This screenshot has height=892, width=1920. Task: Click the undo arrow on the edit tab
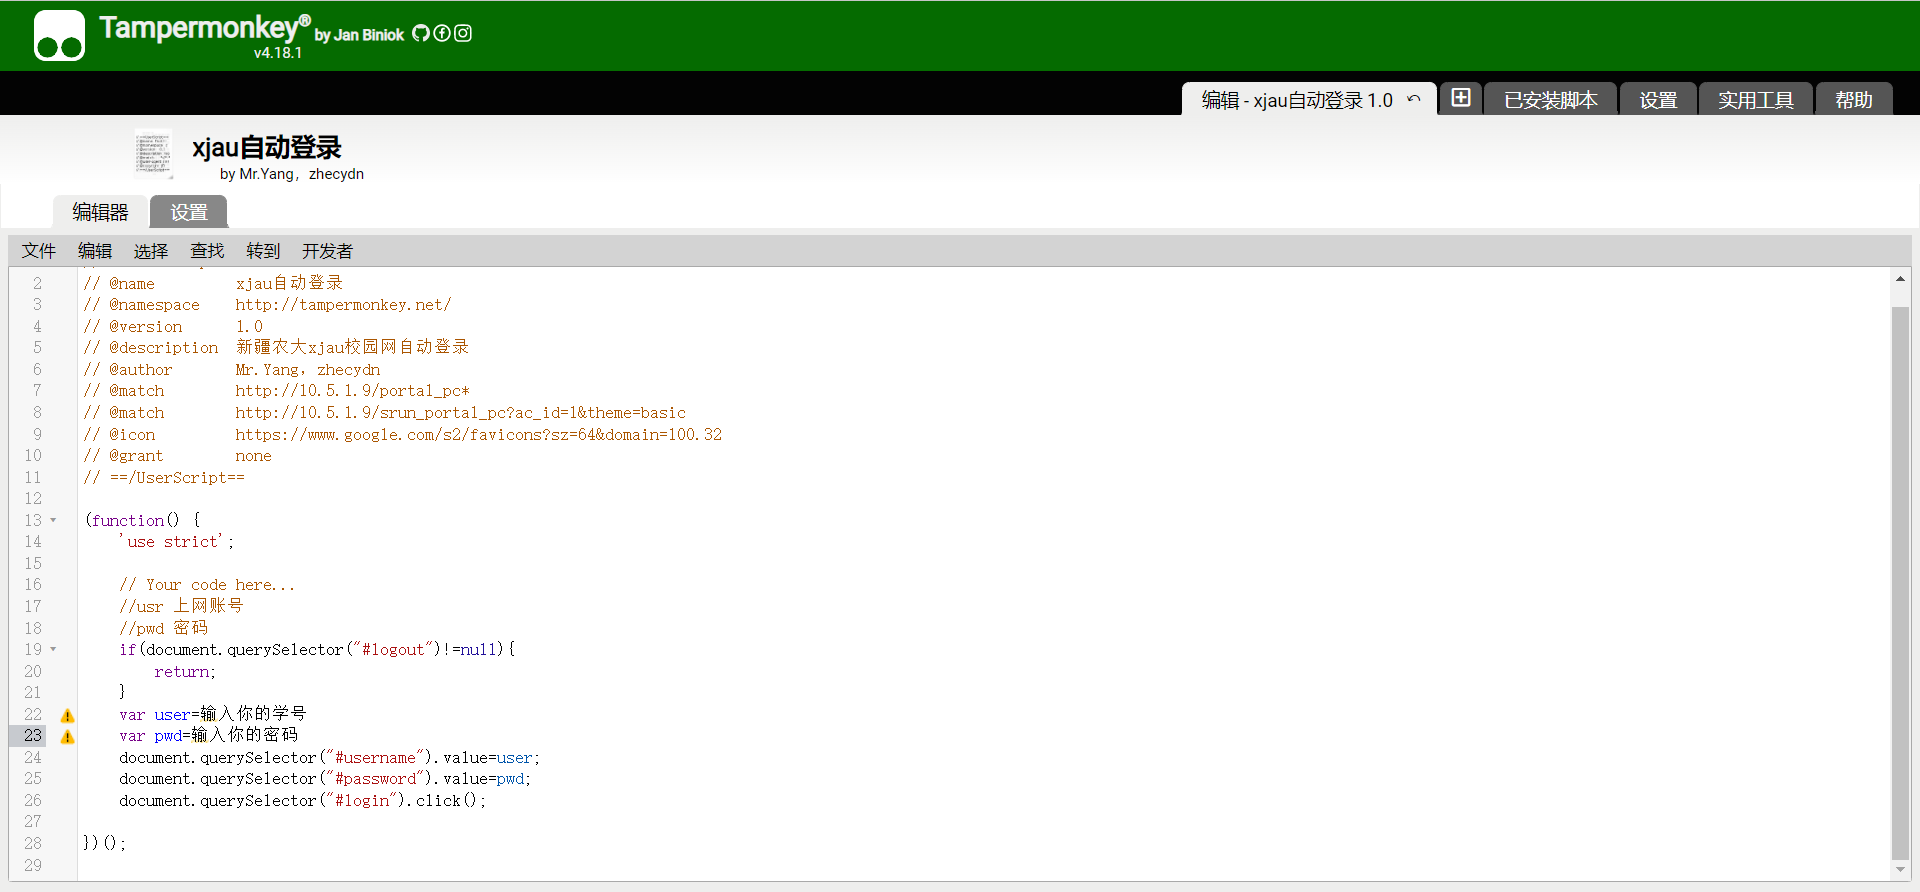[1414, 99]
